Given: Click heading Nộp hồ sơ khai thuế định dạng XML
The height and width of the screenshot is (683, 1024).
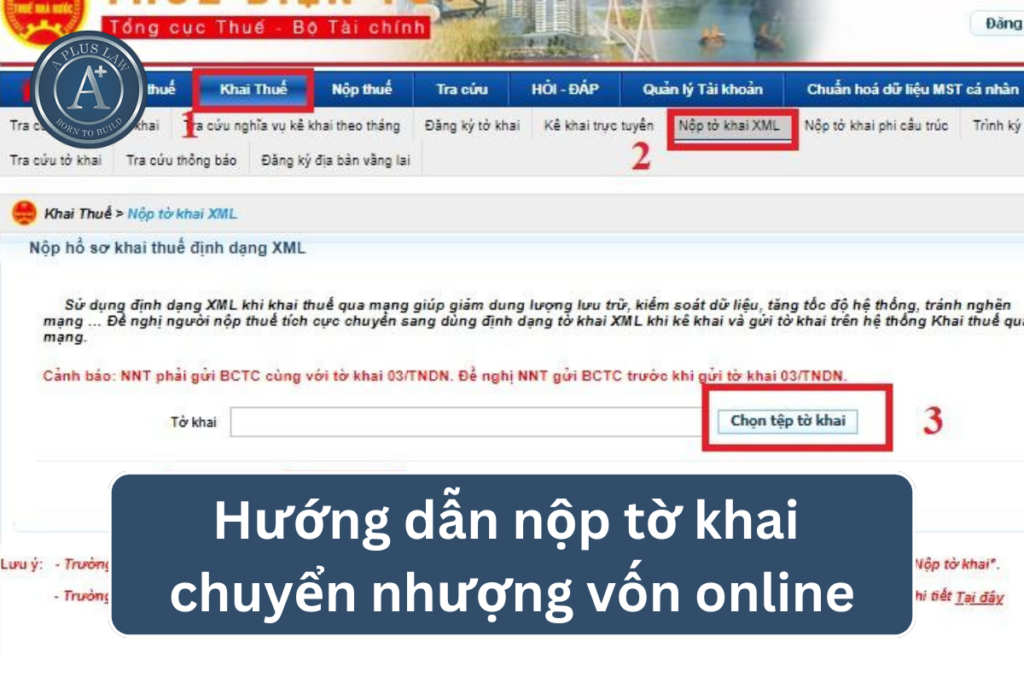Looking at the screenshot, I should (x=167, y=248).
